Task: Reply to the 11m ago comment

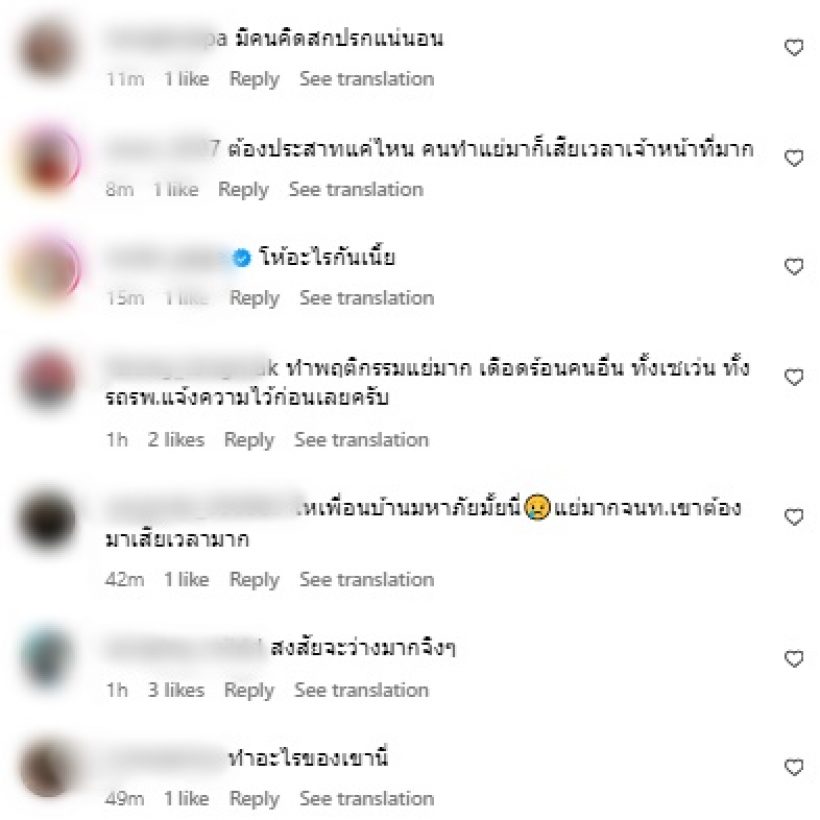Action: 254,79
